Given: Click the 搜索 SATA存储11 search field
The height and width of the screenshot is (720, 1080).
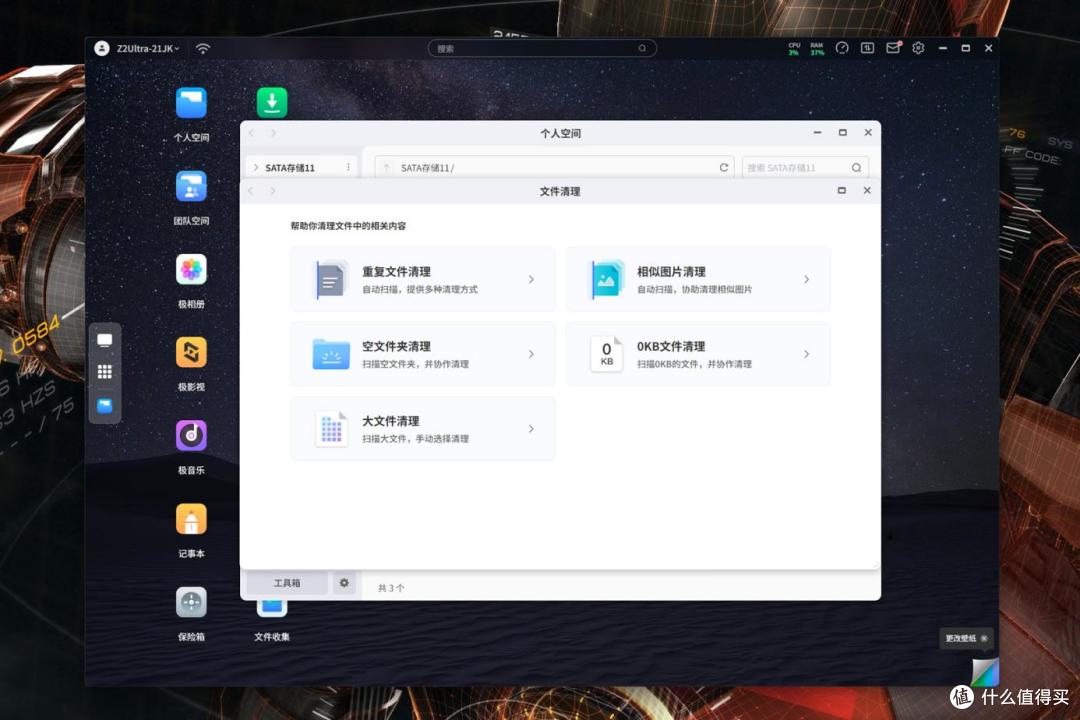Looking at the screenshot, I should (x=804, y=167).
